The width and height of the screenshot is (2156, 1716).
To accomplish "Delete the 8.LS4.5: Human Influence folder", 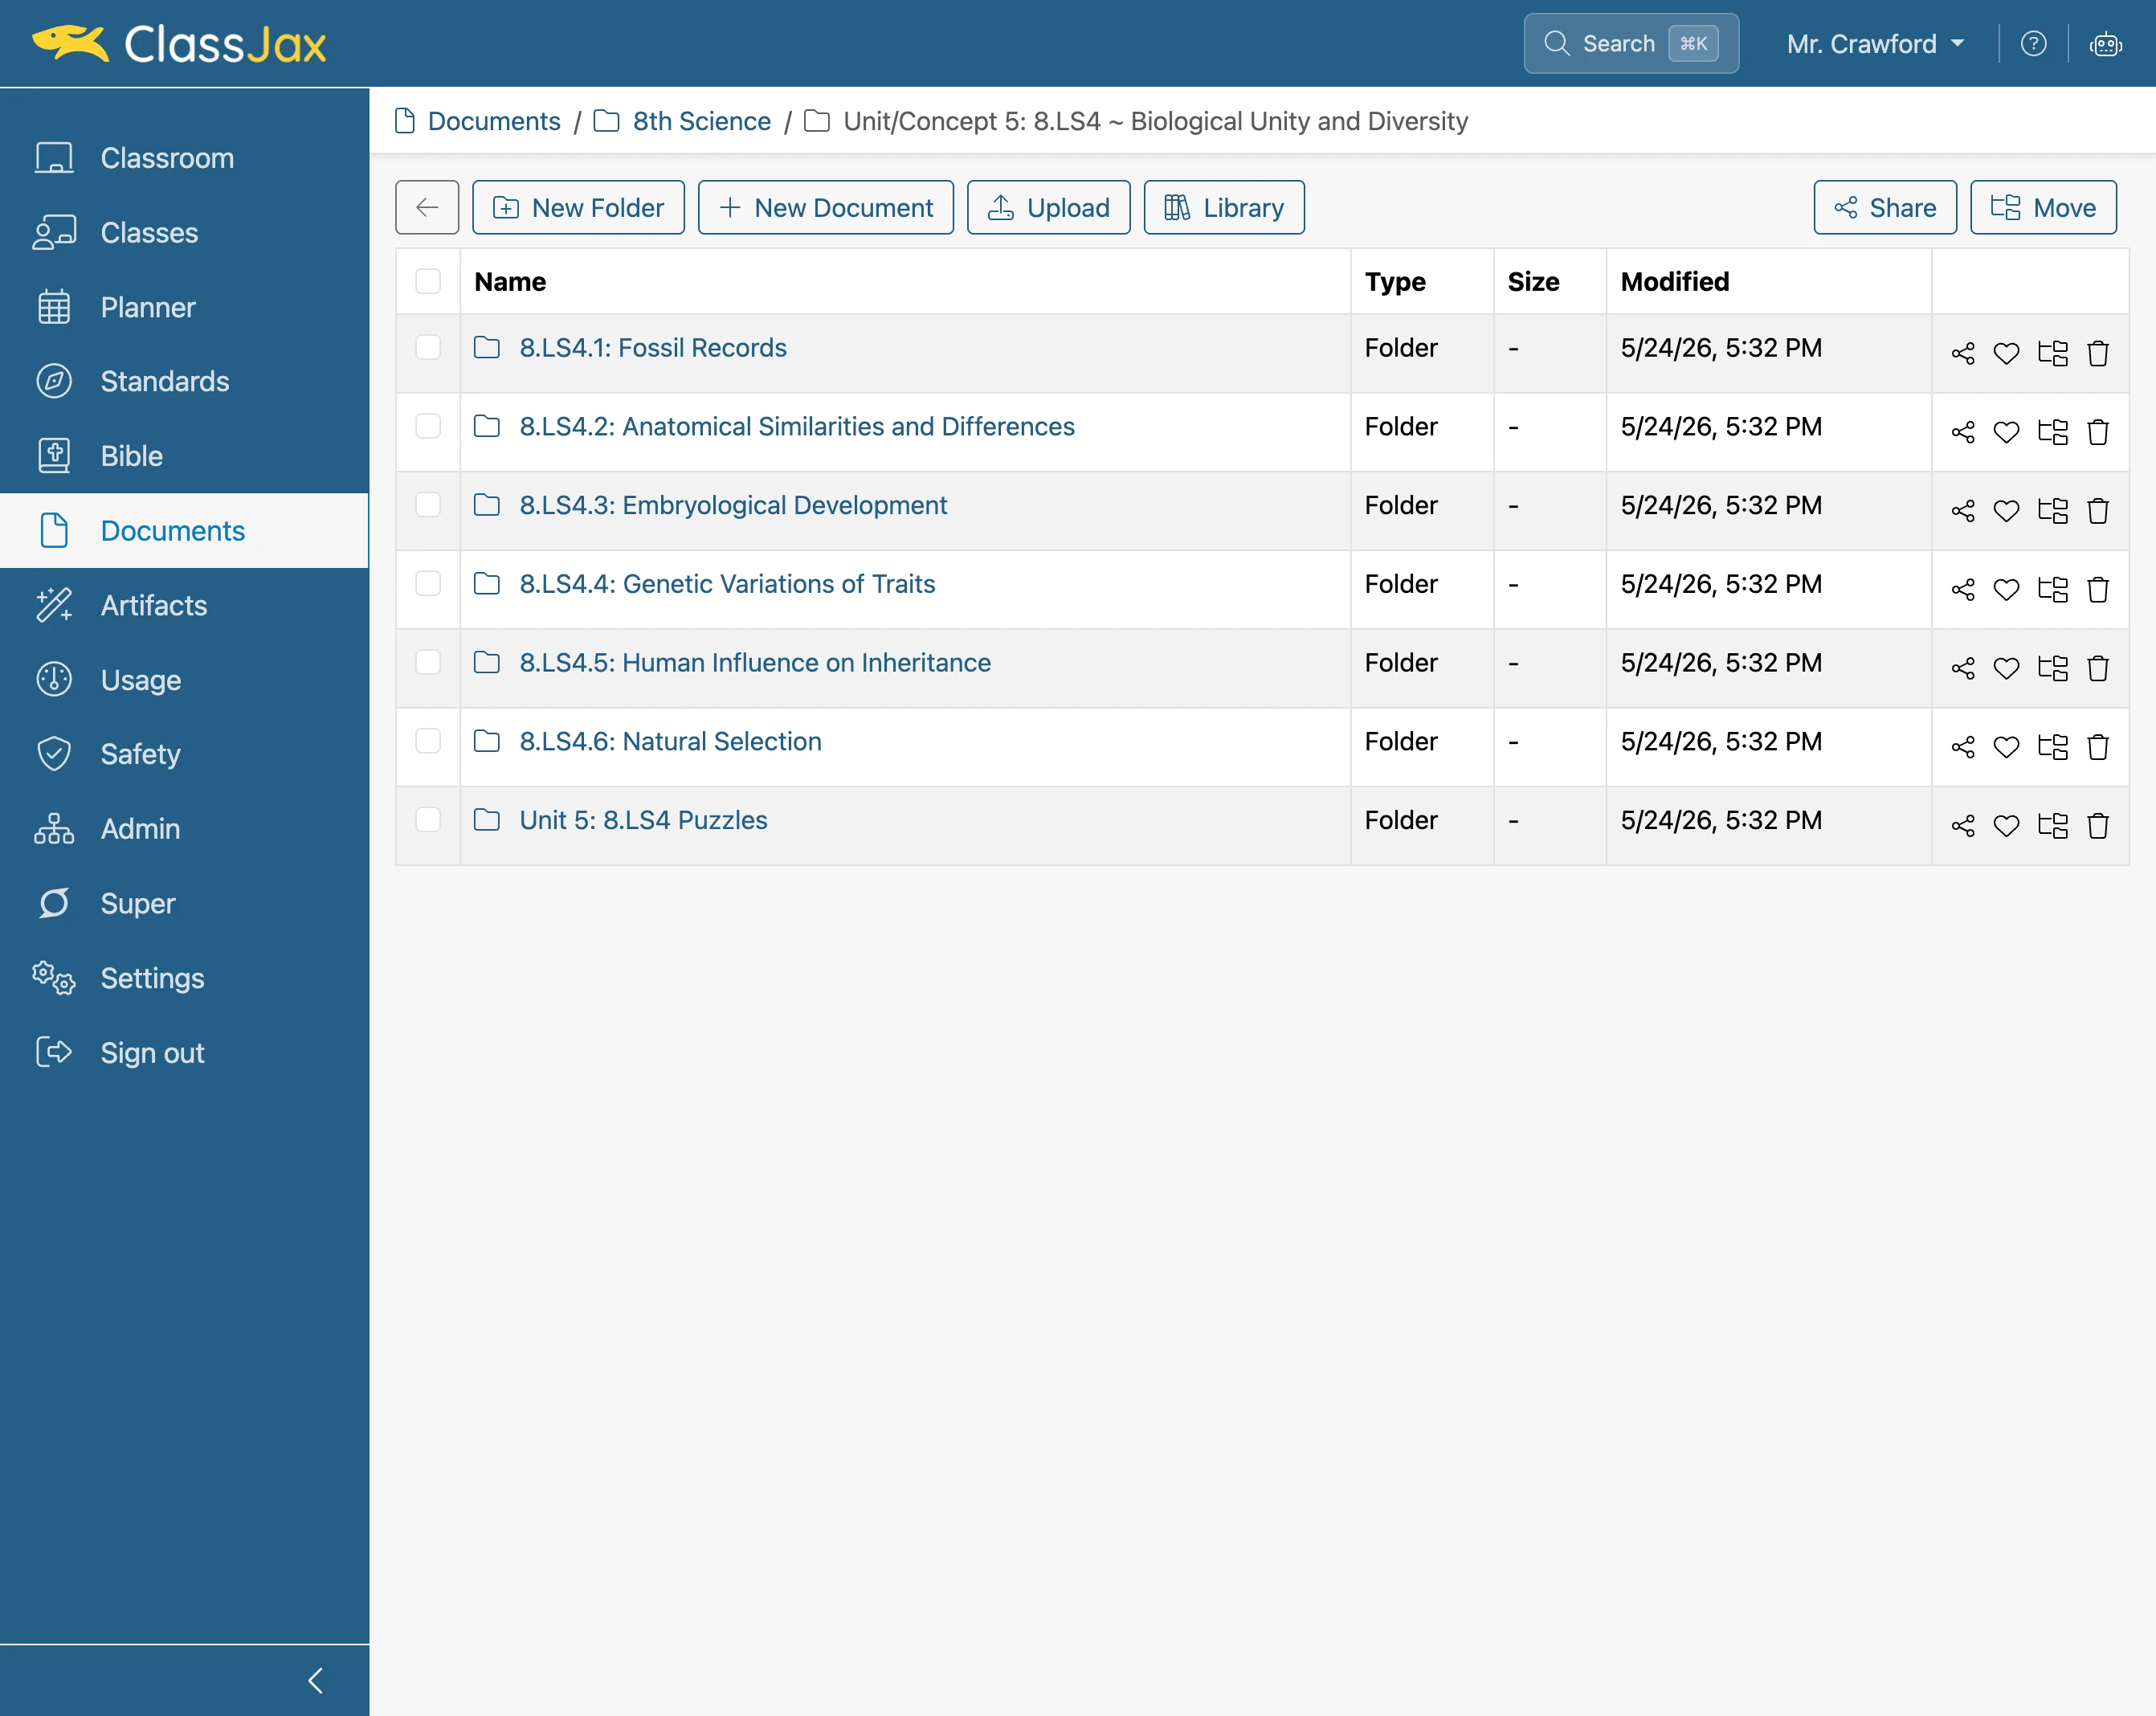I will pyautogui.click(x=2098, y=668).
